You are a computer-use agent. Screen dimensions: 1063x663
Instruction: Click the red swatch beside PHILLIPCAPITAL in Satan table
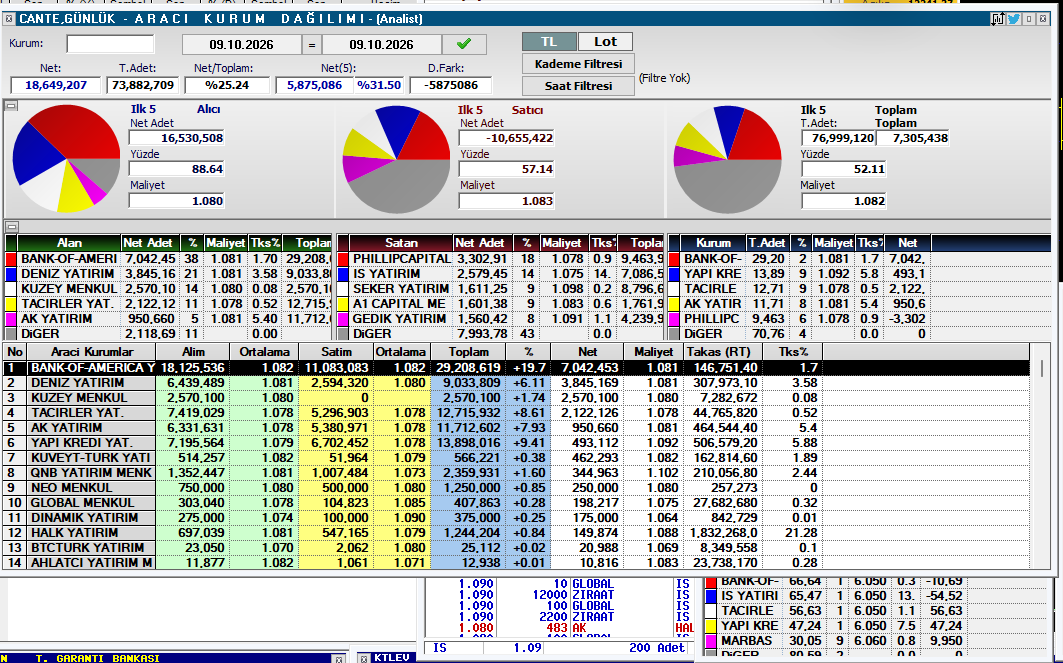click(342, 259)
